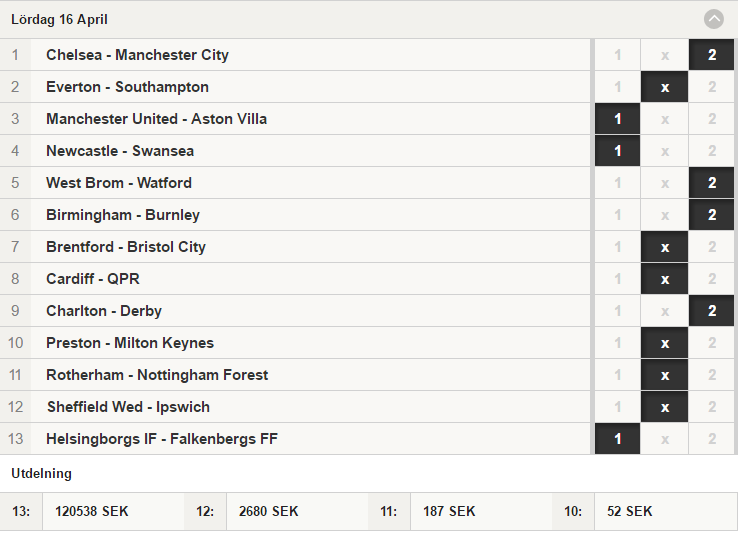The width and height of the screenshot is (738, 537).
Task: Toggle x for Sheffield Wed - Ipswich
Action: [665, 407]
